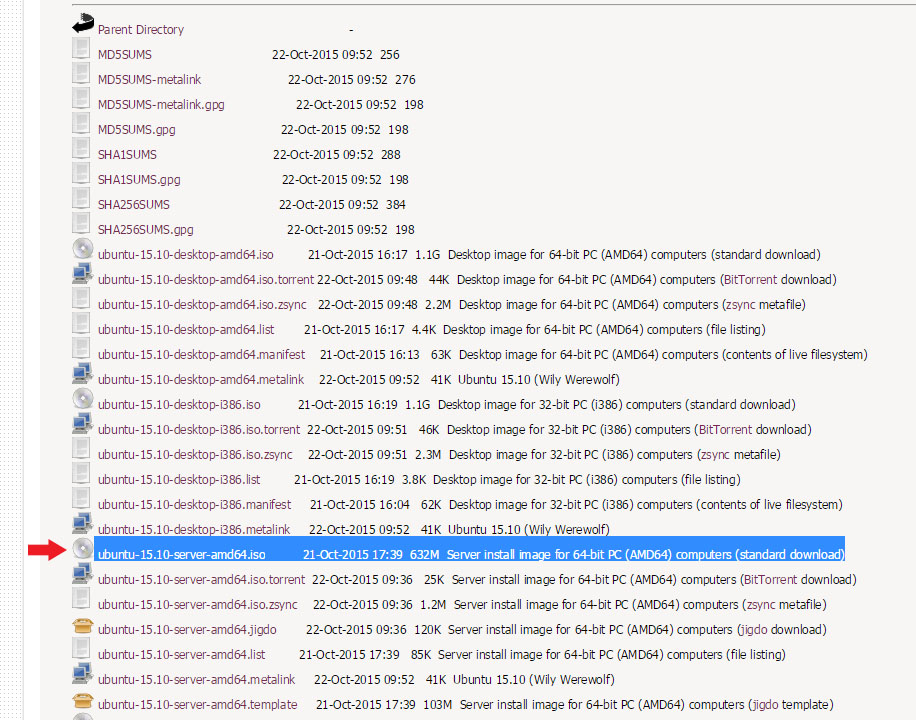The image size is (916, 720).
Task: Follow BitTorrent link in server-amd64 torrent description
Action: [771, 580]
